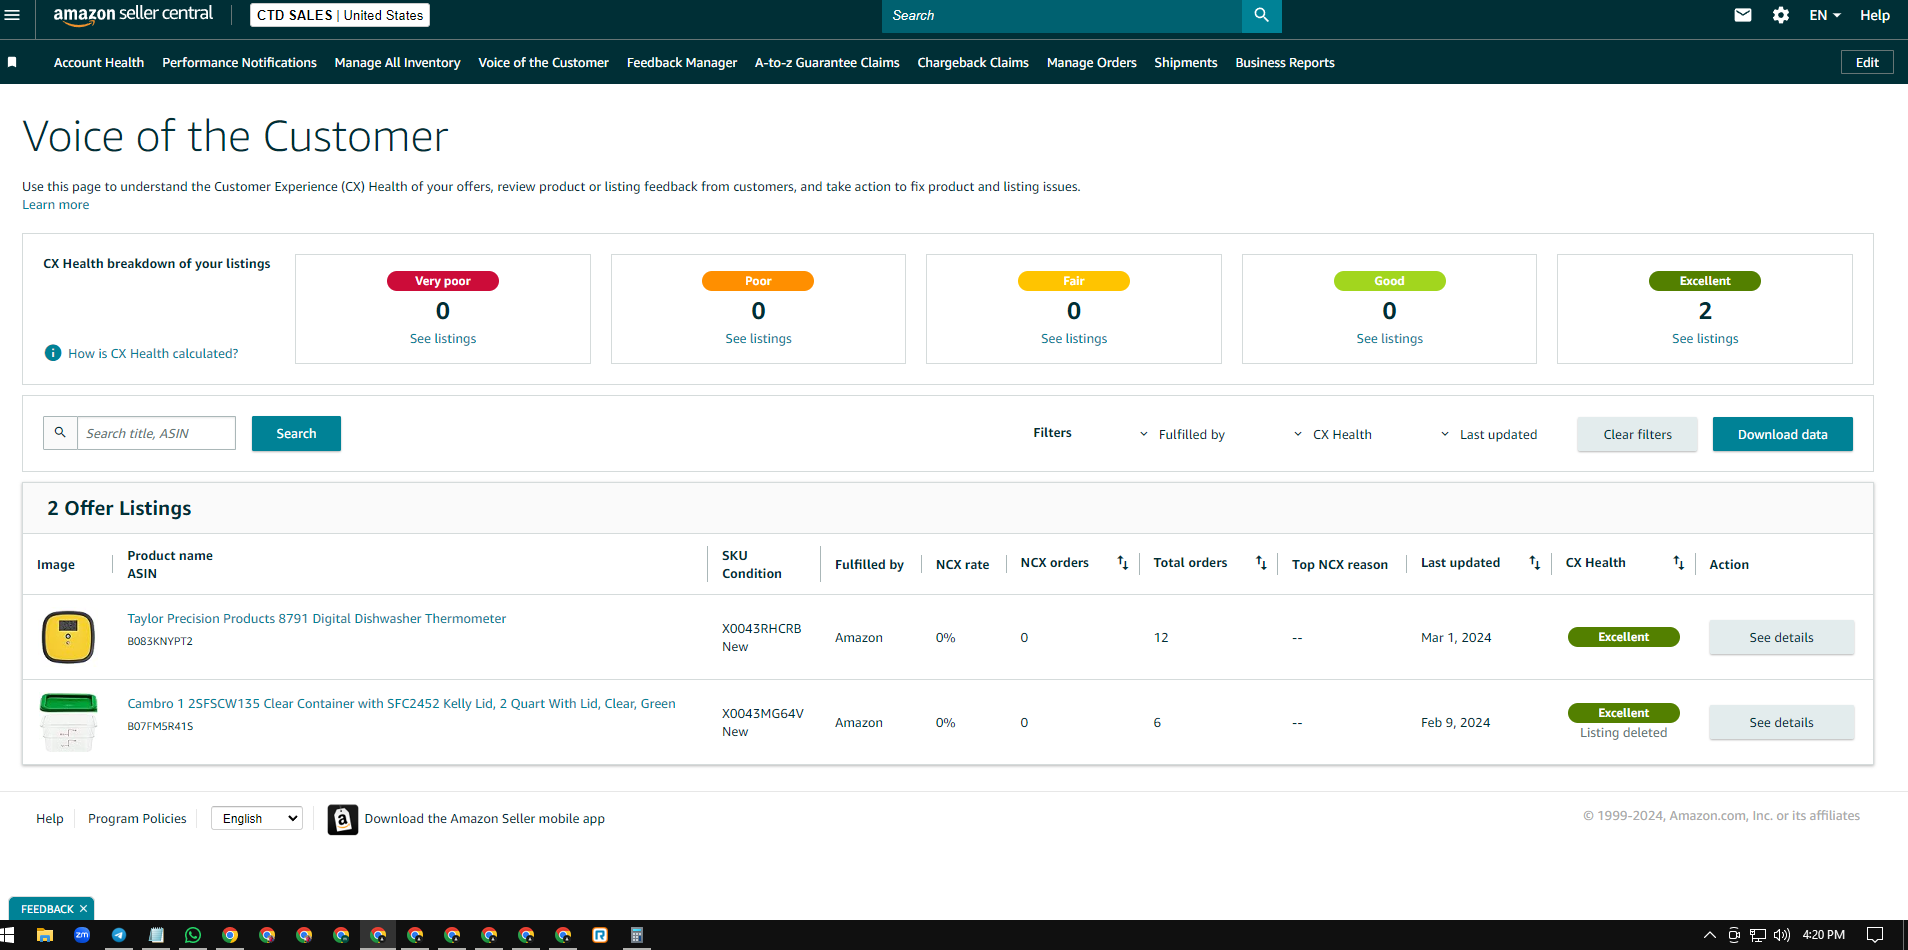Screen dimensions: 1908x950
Task: Open Telegram from the taskbar
Action: click(119, 935)
